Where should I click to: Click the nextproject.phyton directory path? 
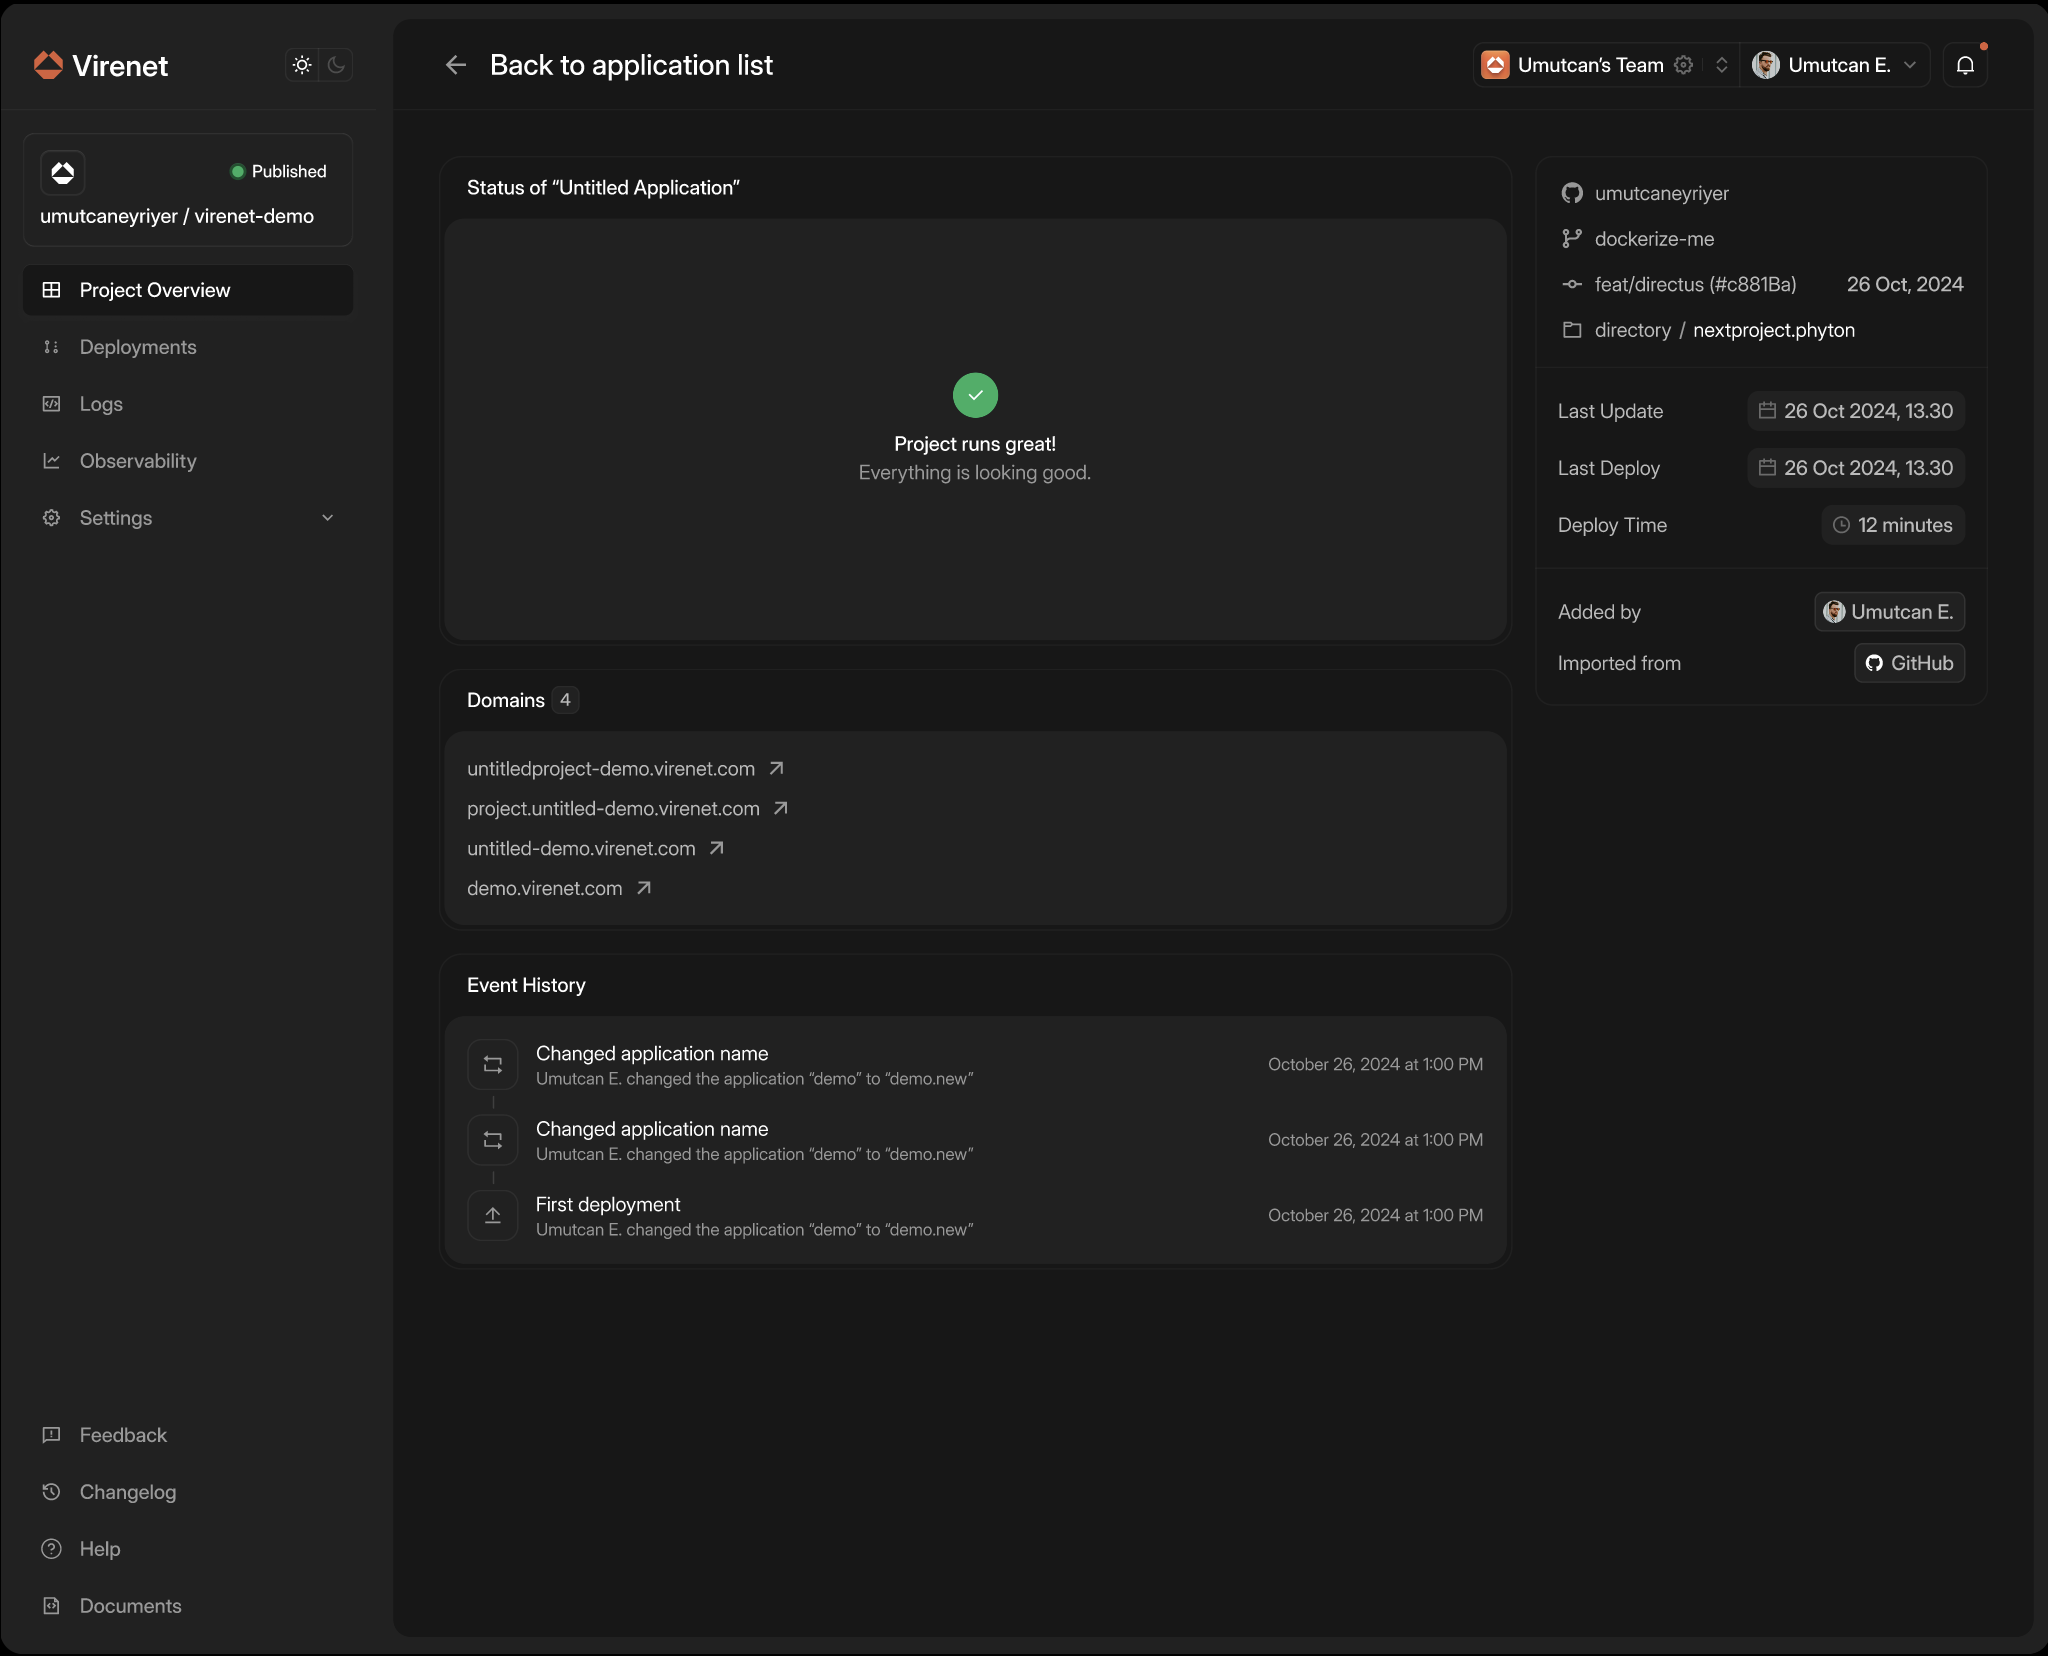tap(1773, 331)
